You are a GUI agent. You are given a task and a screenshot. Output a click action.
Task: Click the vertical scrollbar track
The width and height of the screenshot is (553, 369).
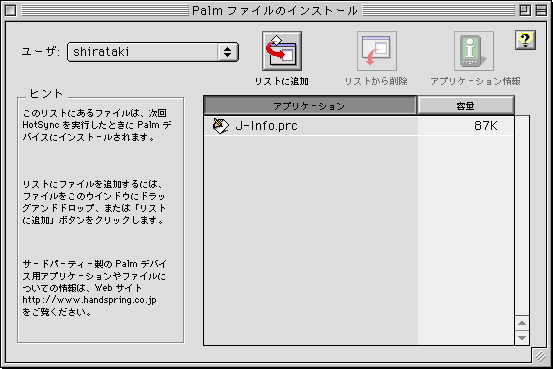pyautogui.click(x=522, y=215)
